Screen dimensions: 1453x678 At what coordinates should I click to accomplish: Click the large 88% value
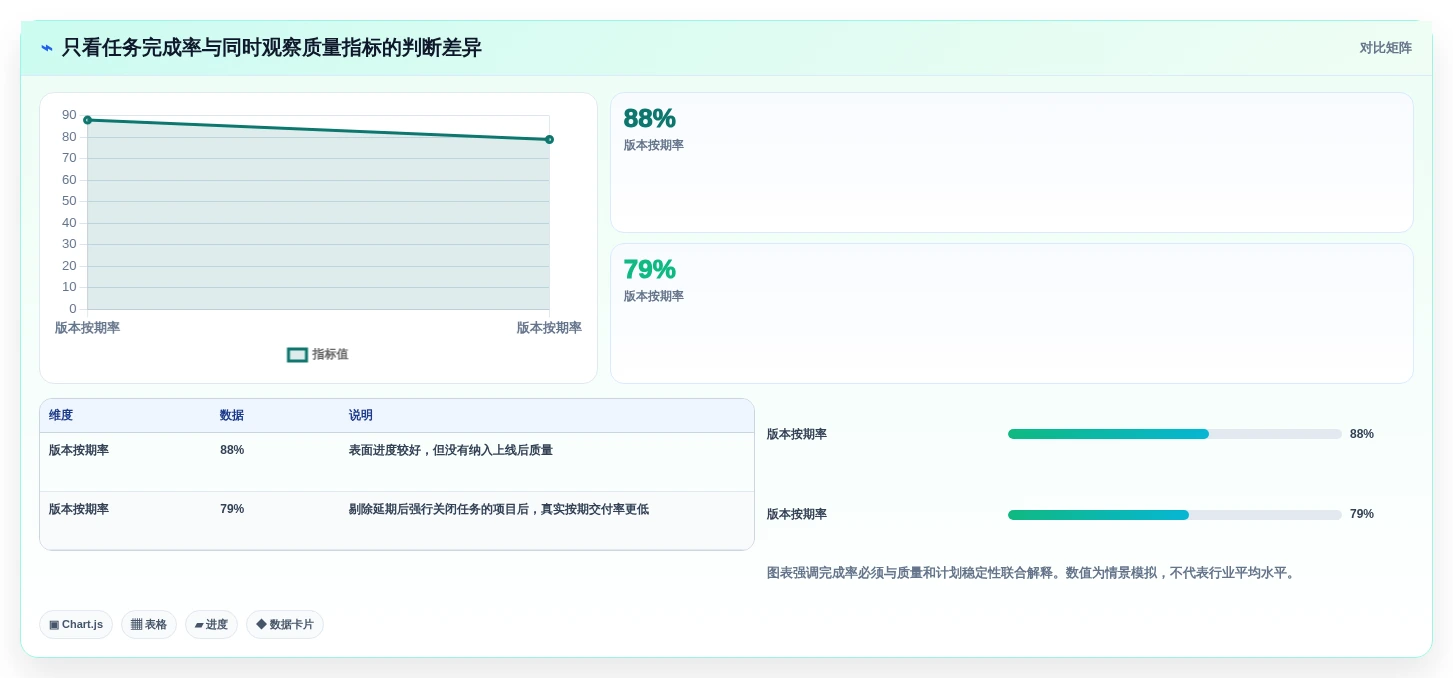(x=649, y=118)
